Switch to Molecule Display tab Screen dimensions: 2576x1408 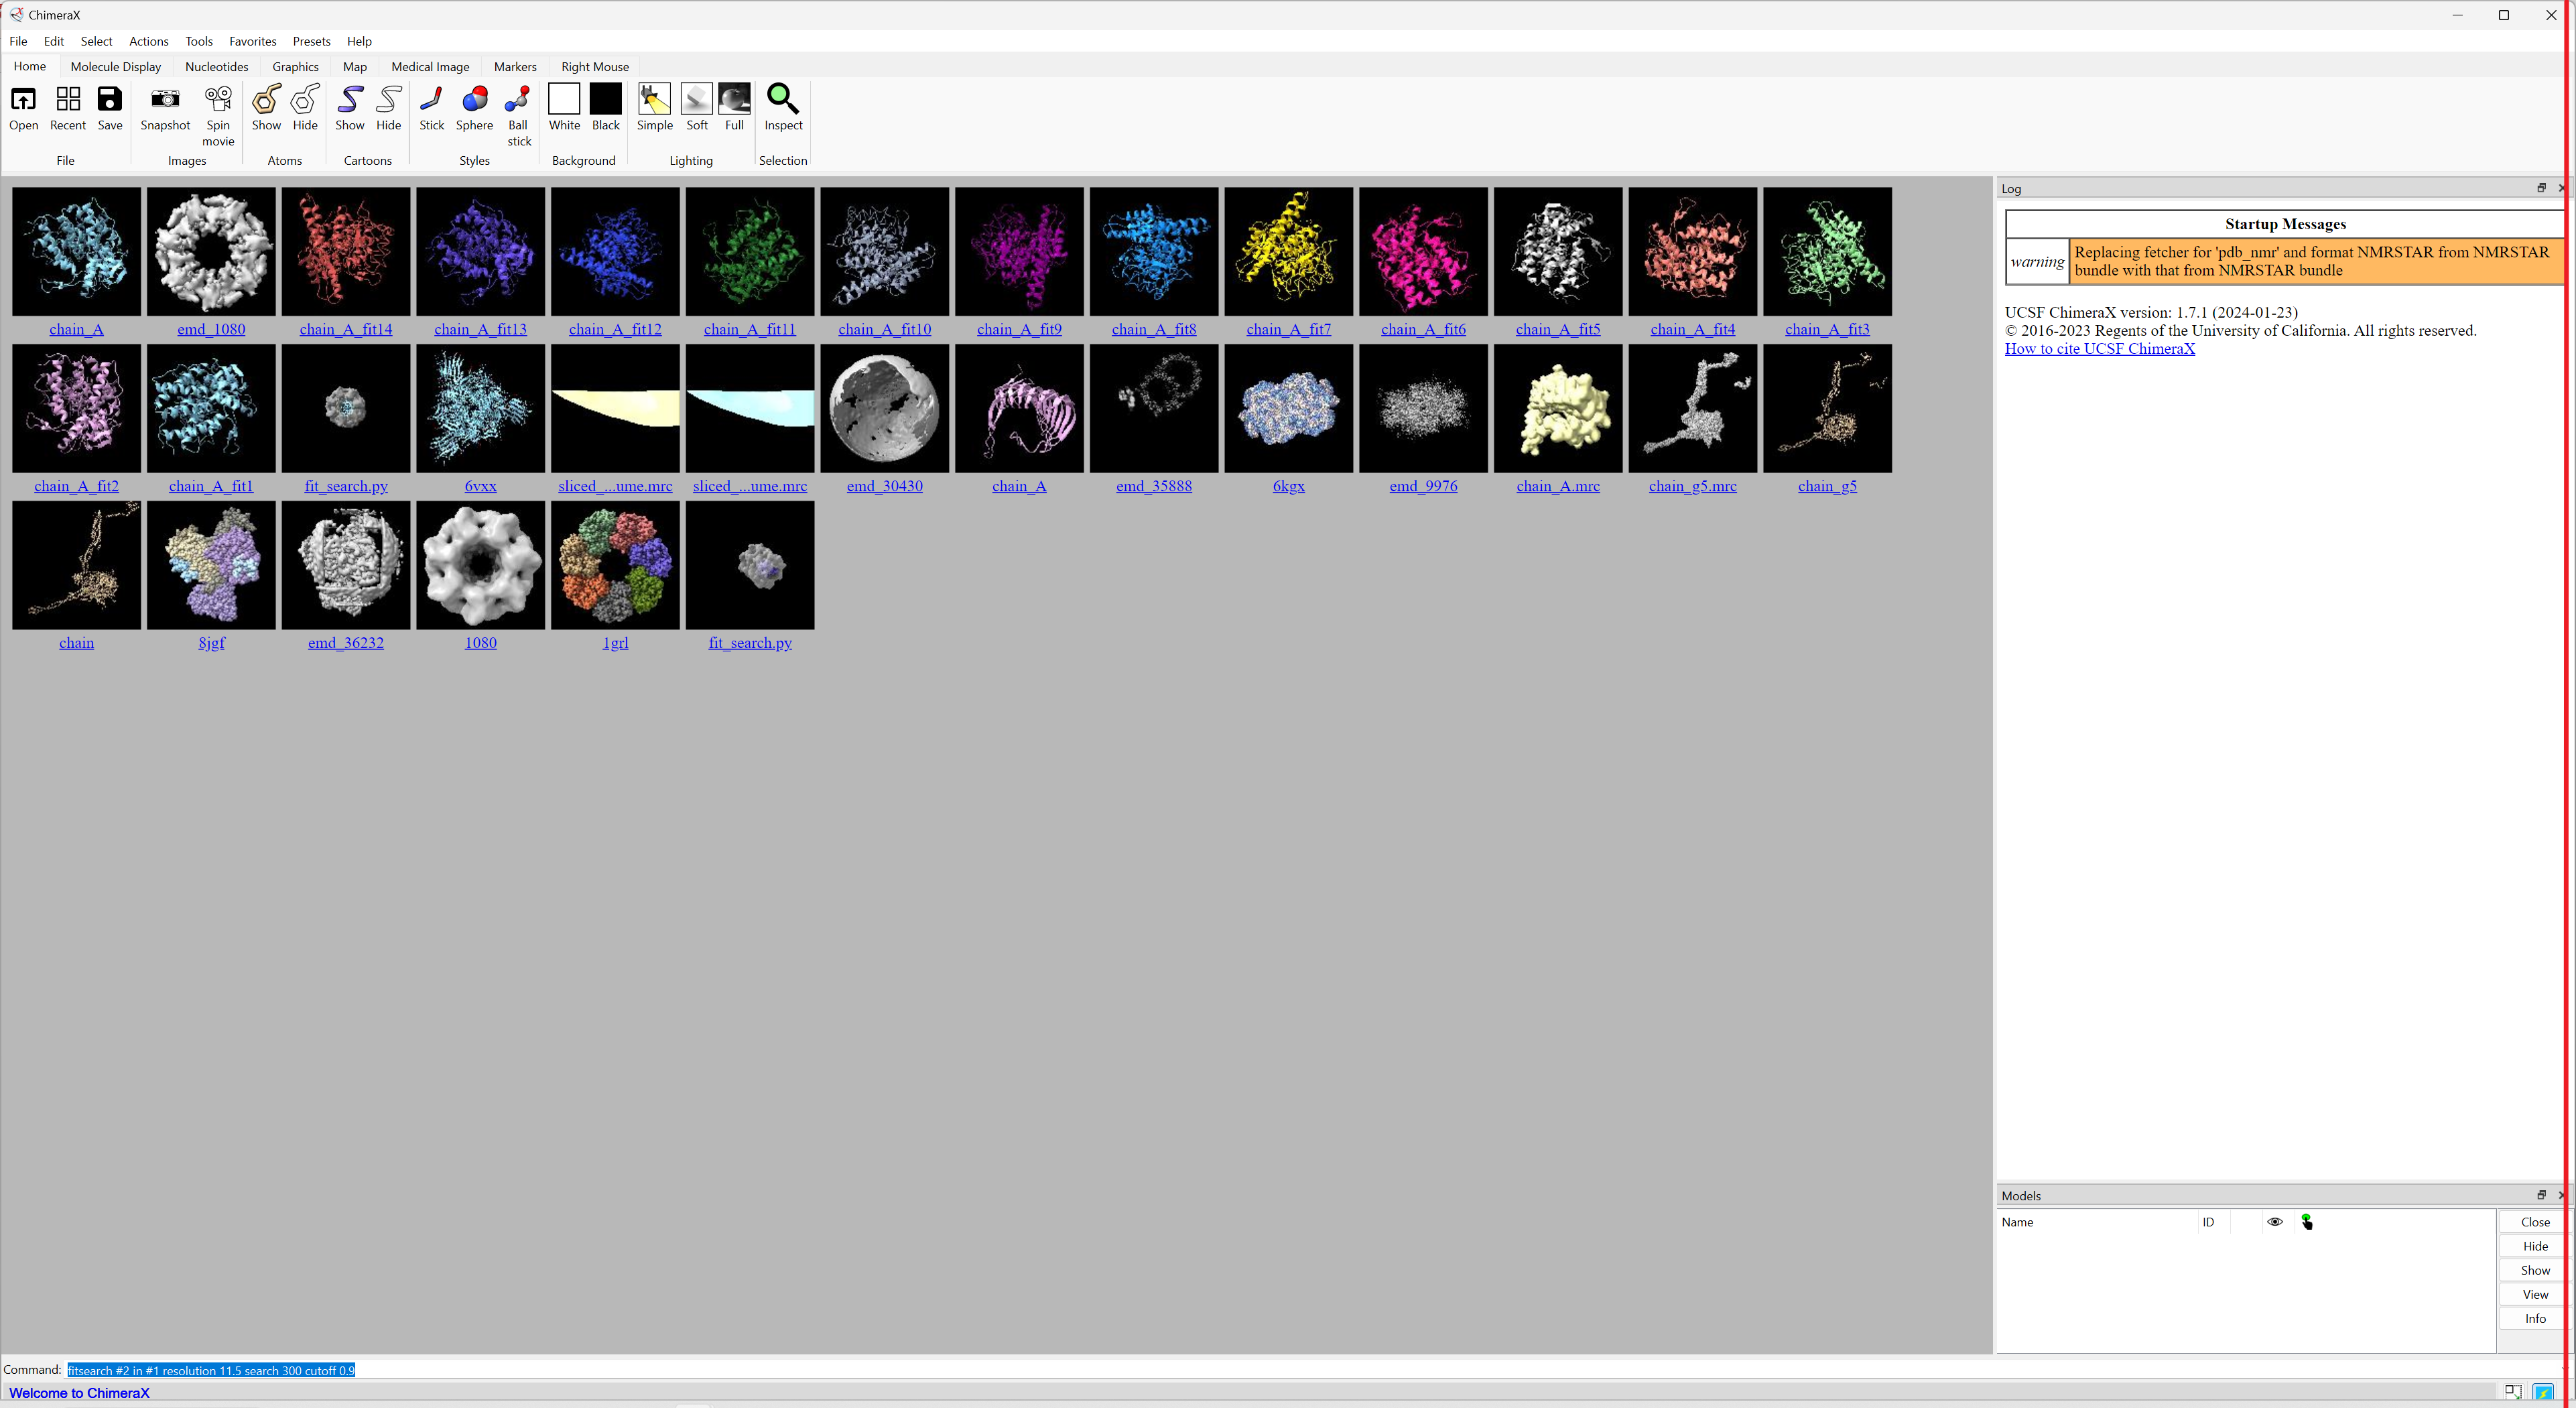click(116, 67)
